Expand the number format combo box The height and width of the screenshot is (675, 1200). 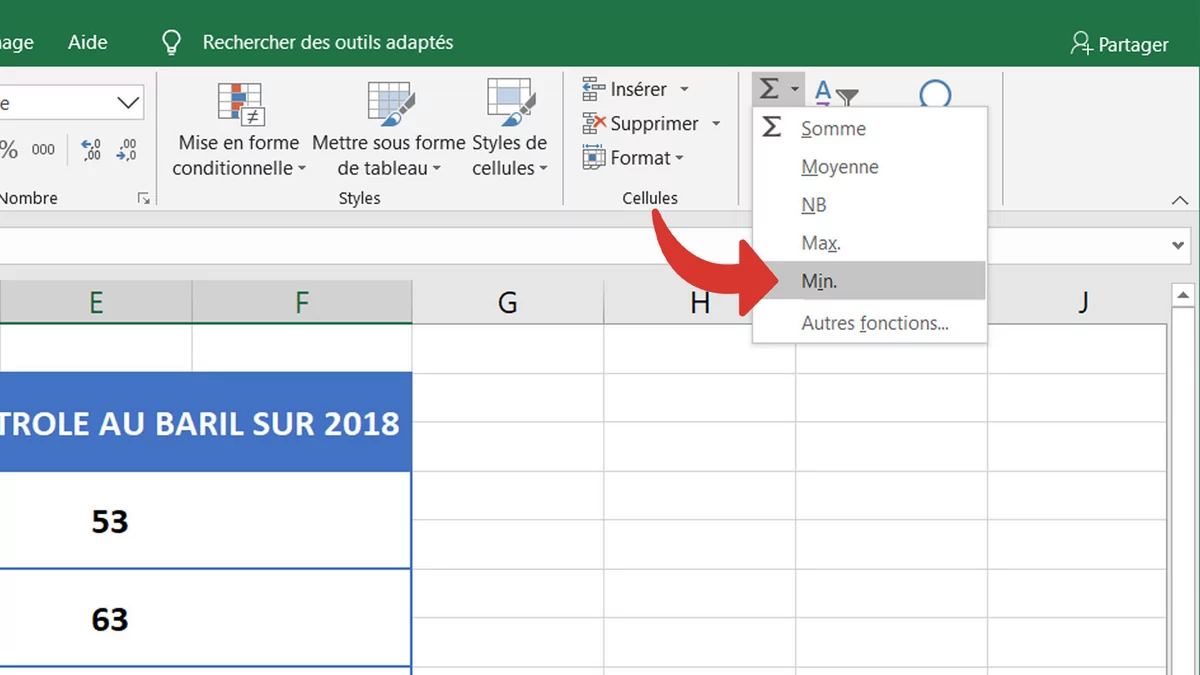(x=128, y=103)
